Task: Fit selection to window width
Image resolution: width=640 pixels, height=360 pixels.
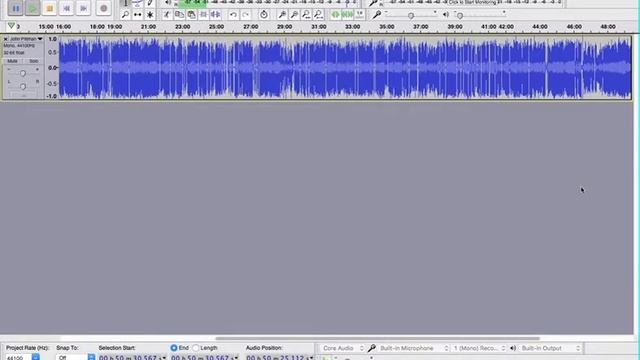Action: [x=306, y=15]
